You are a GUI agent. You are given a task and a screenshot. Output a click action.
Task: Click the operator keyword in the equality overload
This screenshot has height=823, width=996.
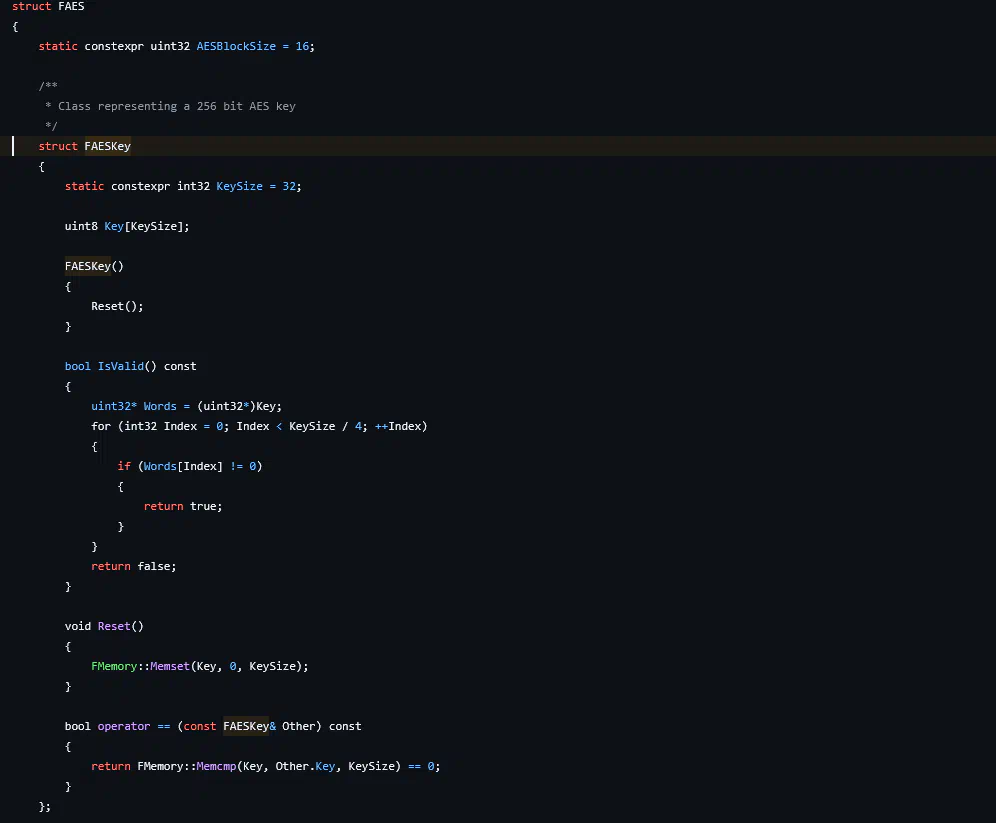pyautogui.click(x=124, y=726)
